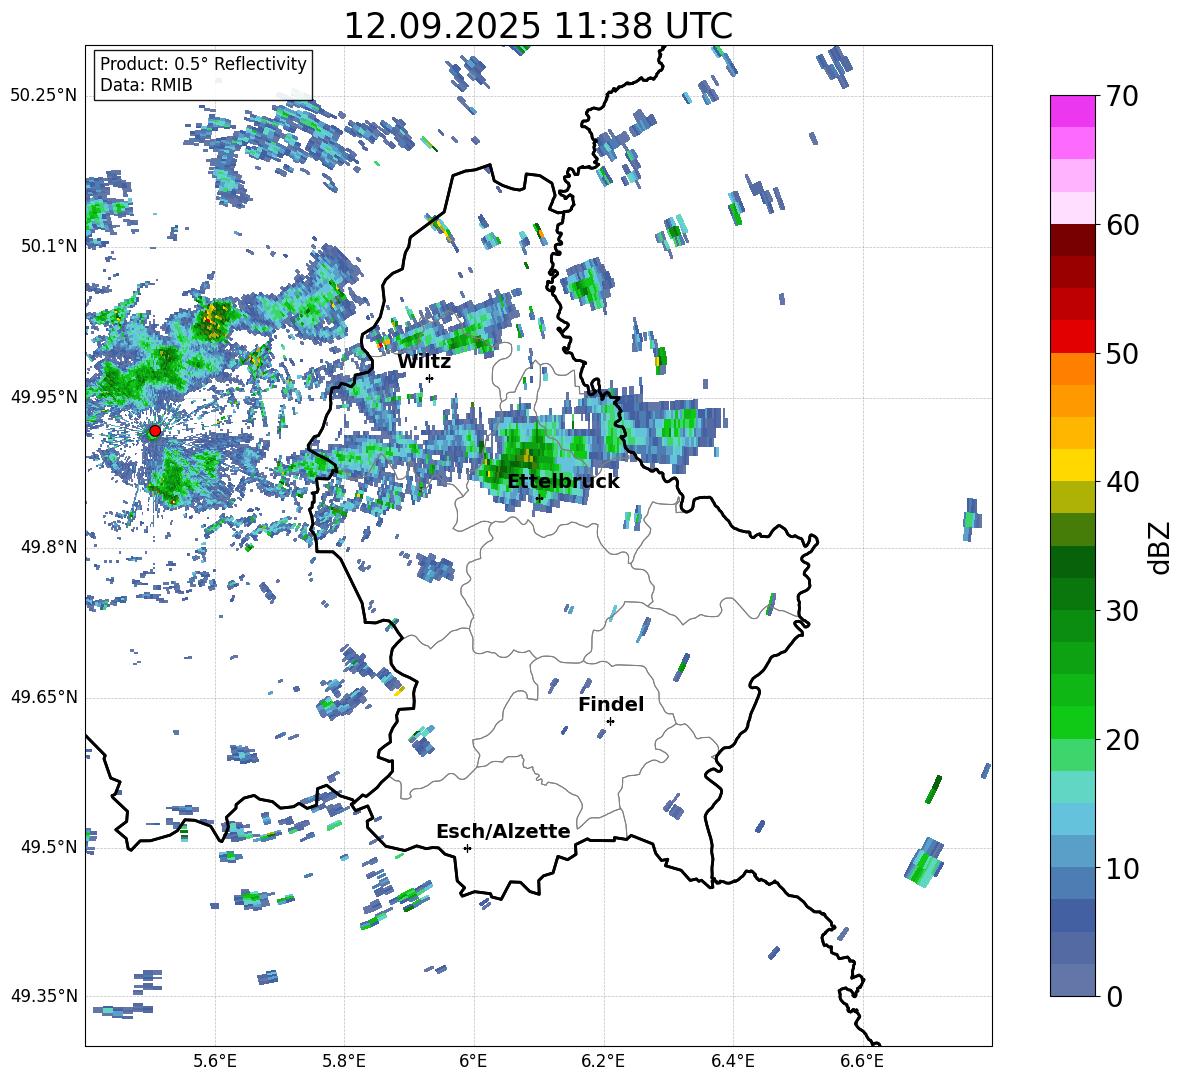The height and width of the screenshot is (1081, 1184).
Task: Click the 5.8°E longitude label
Action: coord(344,1061)
